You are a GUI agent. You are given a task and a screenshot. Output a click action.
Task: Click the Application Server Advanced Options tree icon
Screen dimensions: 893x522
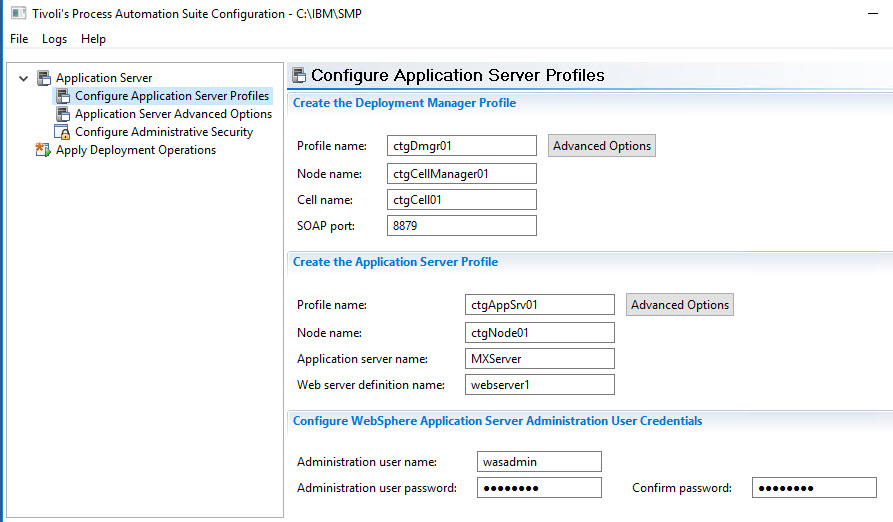63,114
